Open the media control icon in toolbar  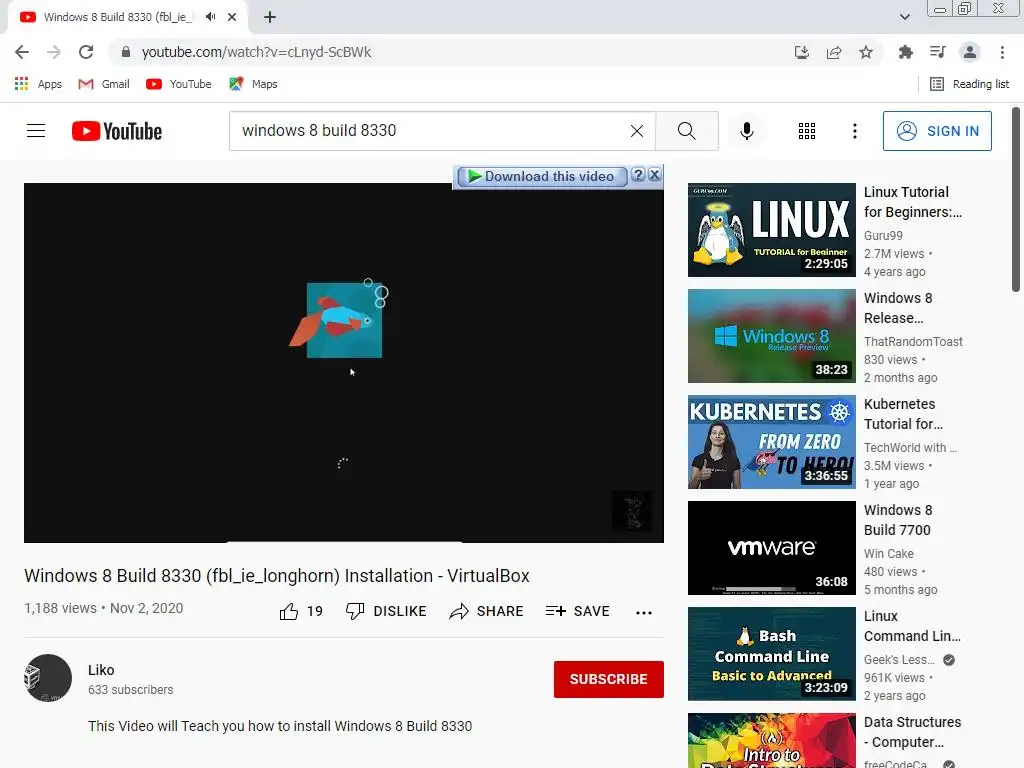click(938, 52)
